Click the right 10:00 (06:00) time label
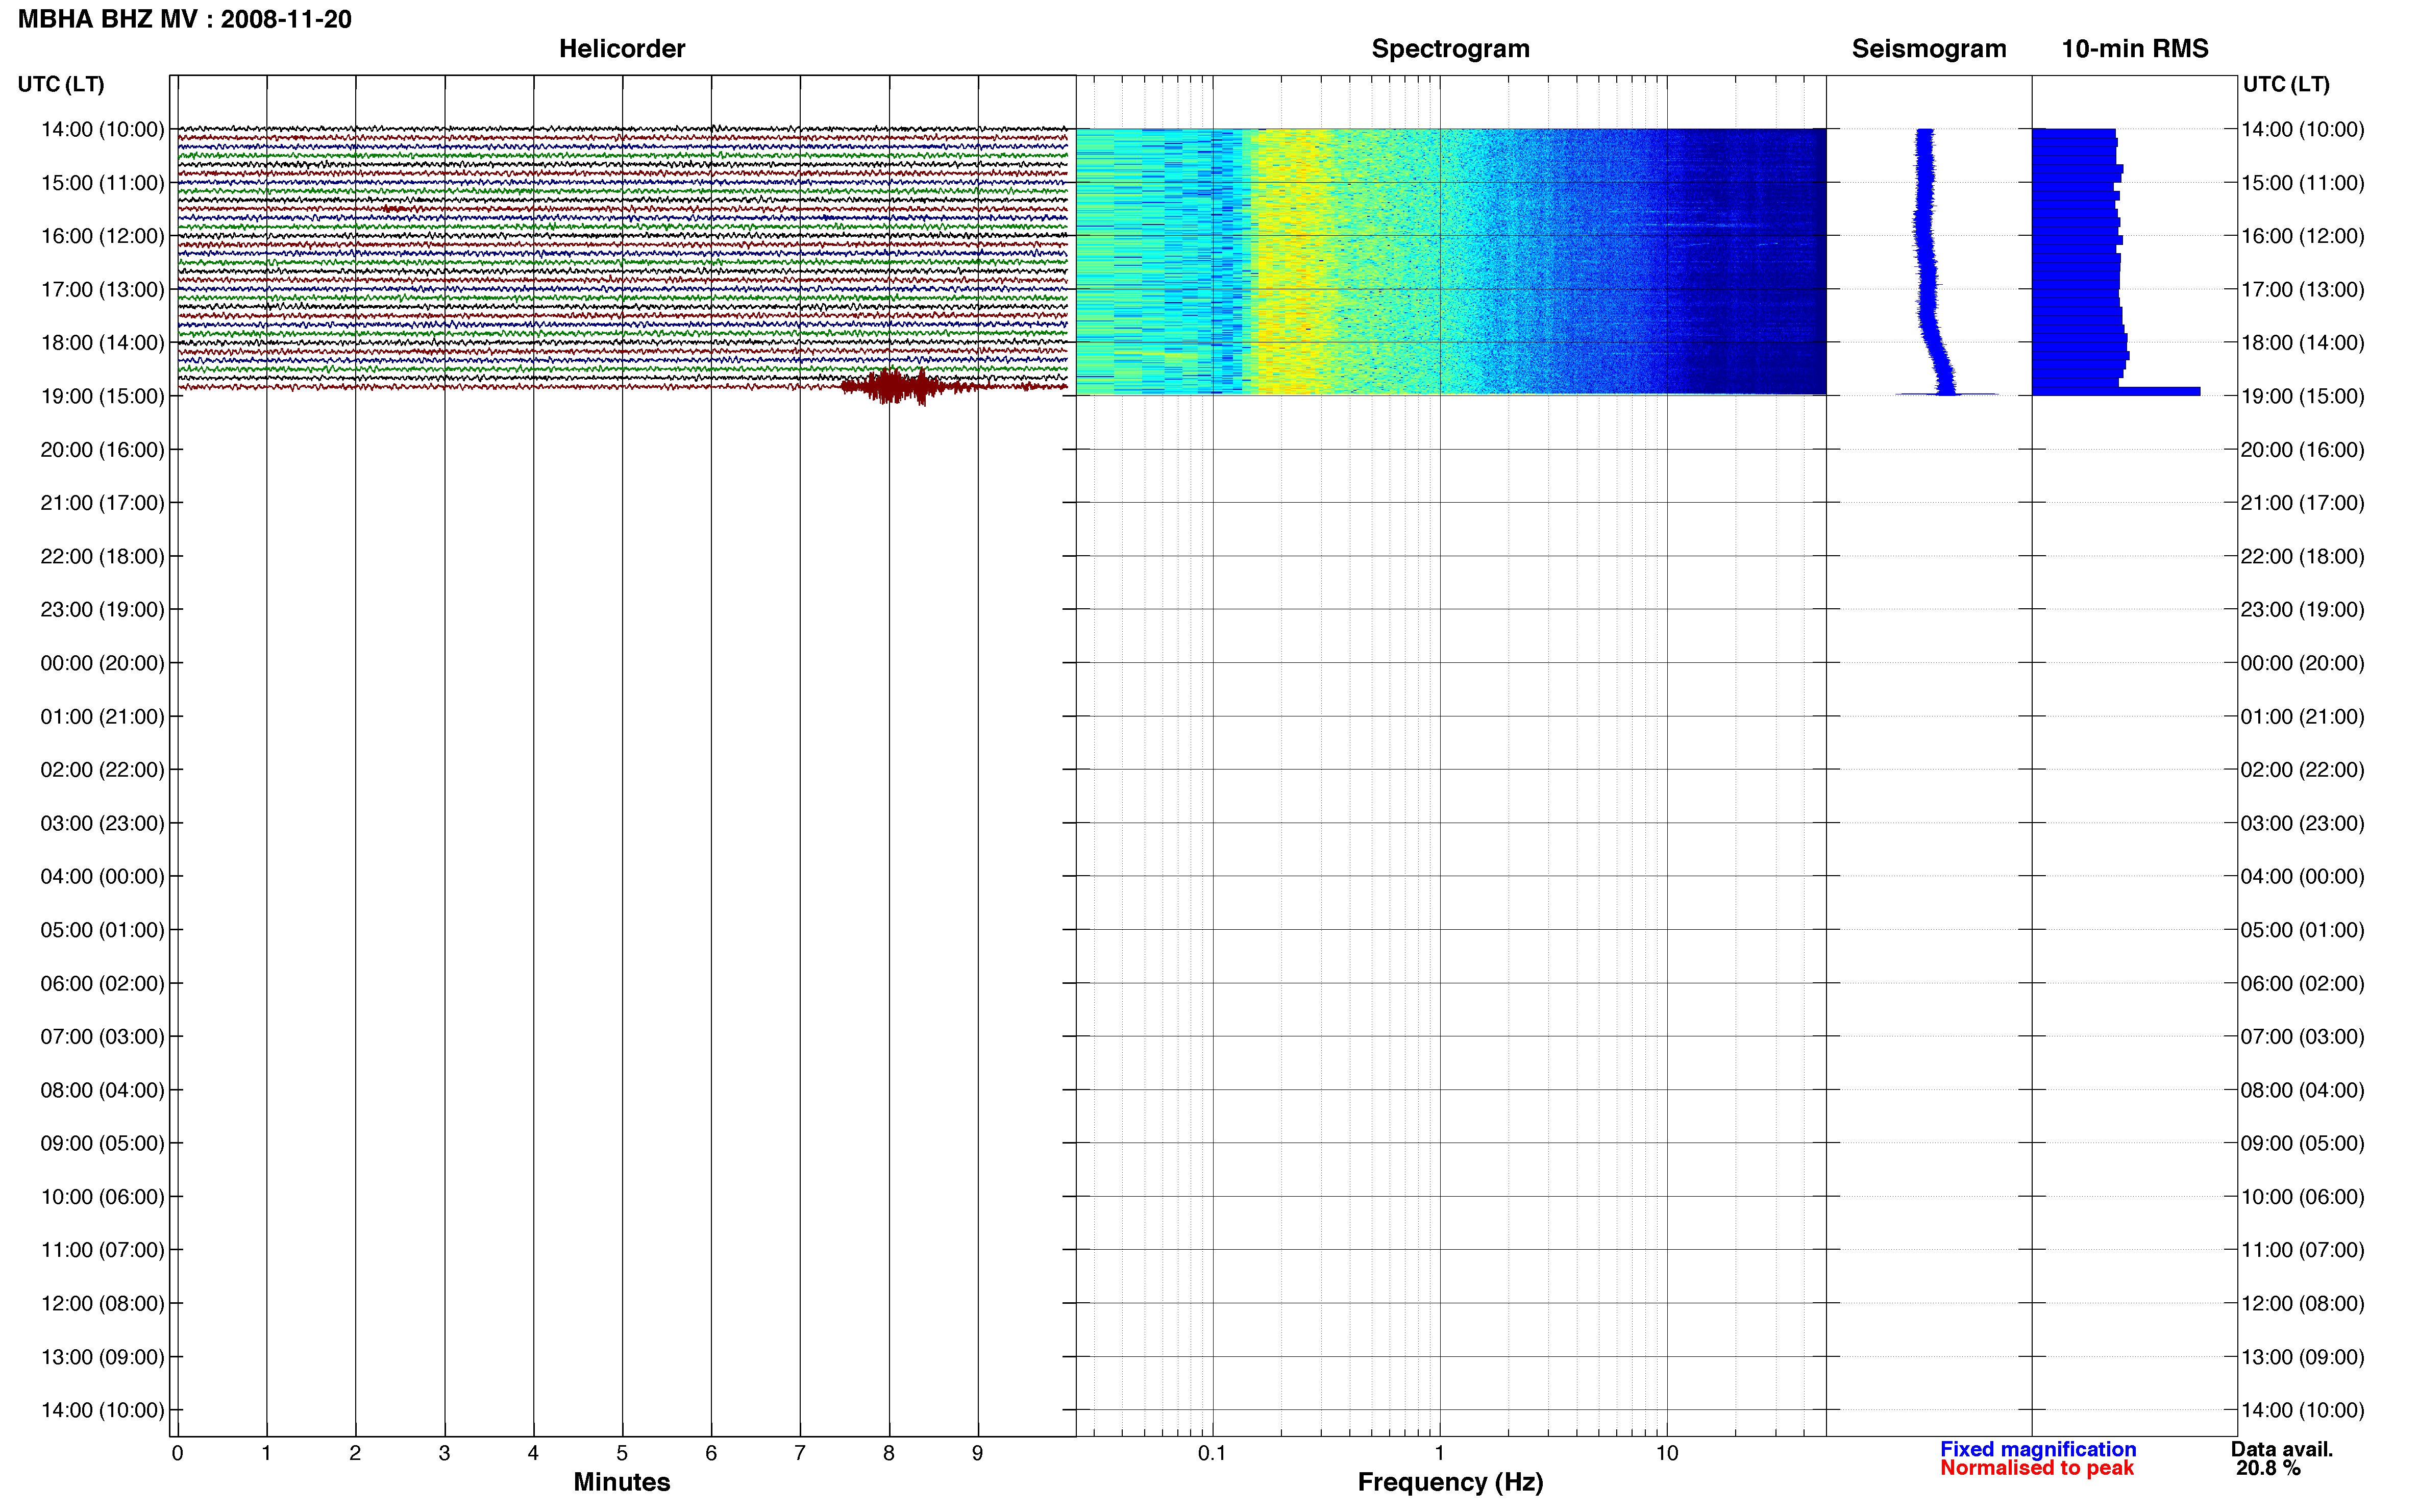The width and height of the screenshot is (2419, 1512). click(2302, 1196)
